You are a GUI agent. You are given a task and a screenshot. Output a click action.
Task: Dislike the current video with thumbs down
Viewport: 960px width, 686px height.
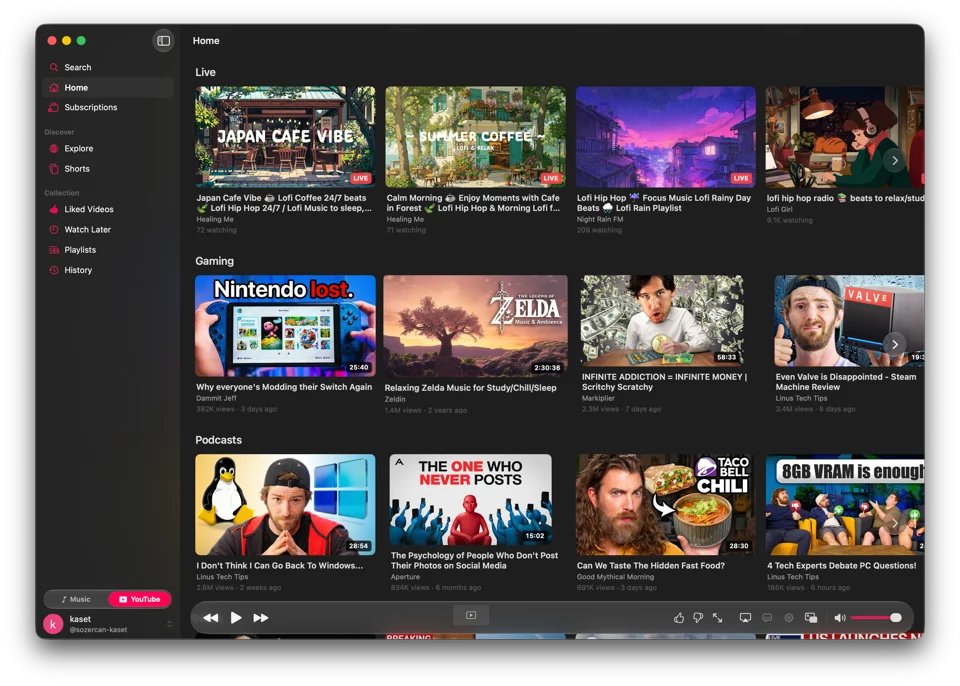pyautogui.click(x=698, y=618)
